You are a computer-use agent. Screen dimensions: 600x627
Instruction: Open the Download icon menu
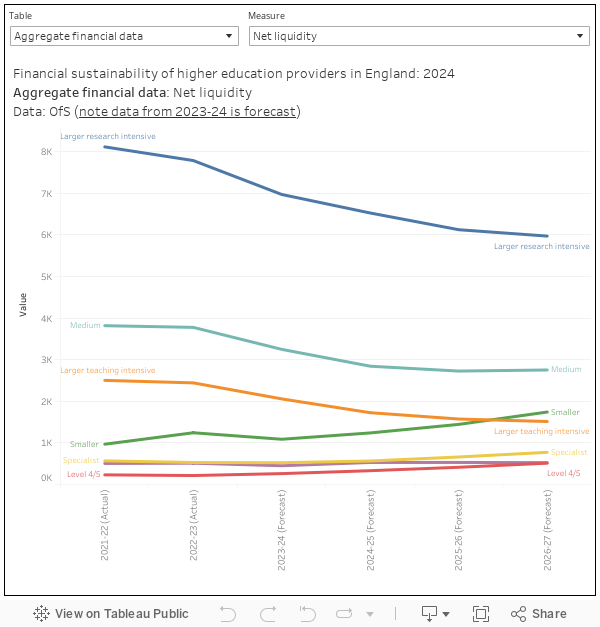[434, 614]
